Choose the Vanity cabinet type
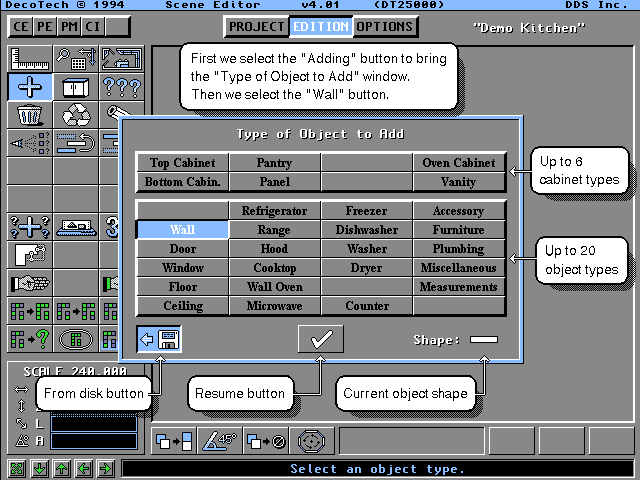The image size is (640, 480). point(459,182)
